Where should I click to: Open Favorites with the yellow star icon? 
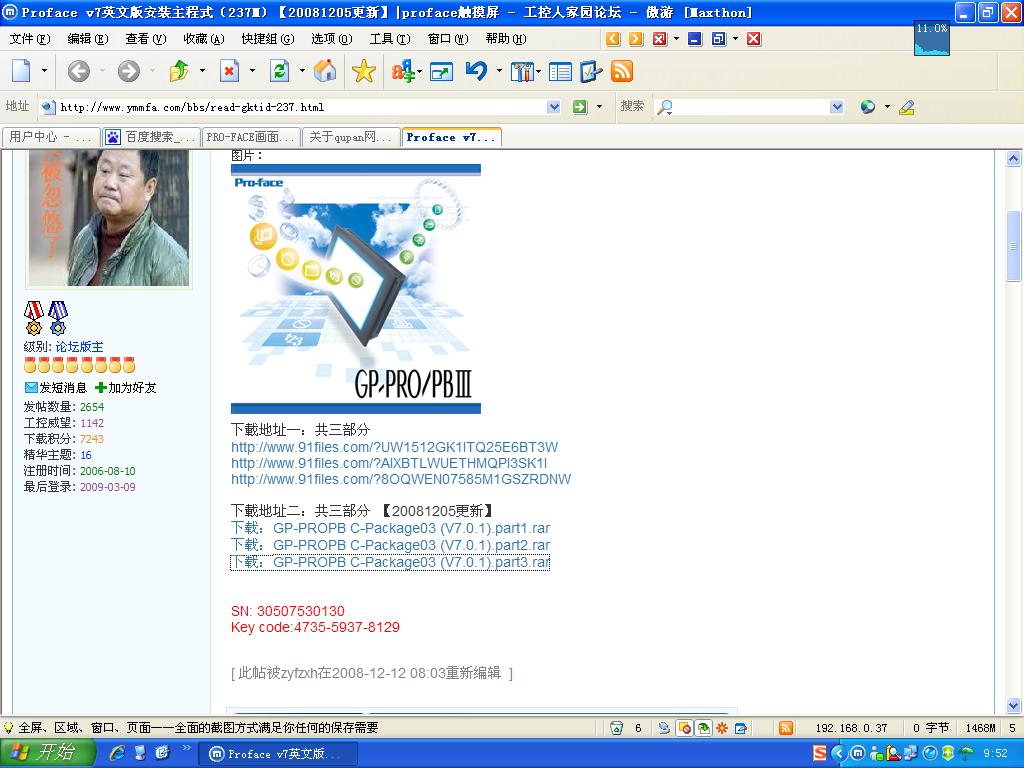[x=363, y=71]
